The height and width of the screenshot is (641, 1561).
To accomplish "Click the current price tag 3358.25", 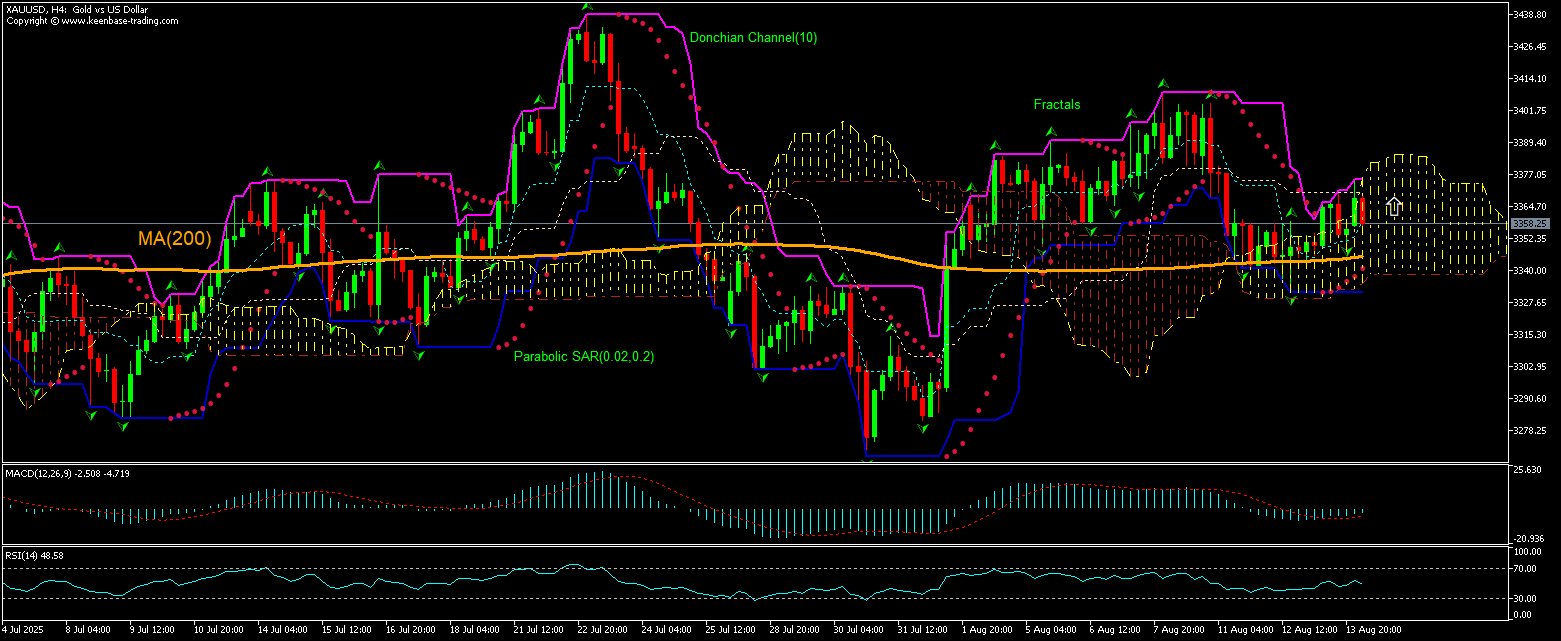I will tap(1530, 223).
